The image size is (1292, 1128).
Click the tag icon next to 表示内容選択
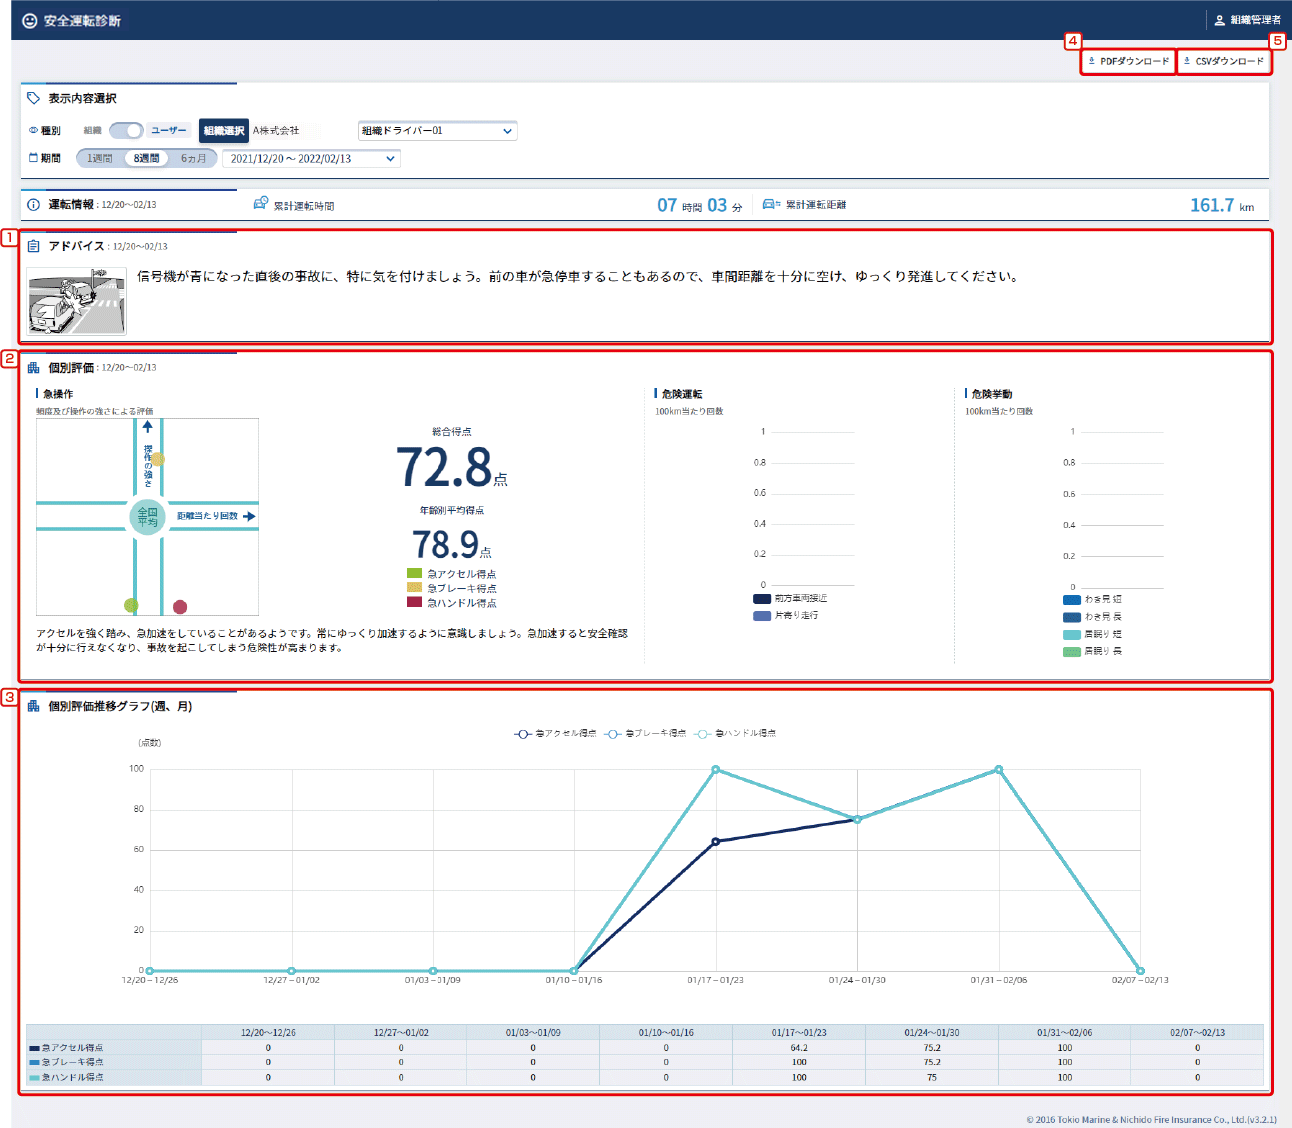coord(34,98)
